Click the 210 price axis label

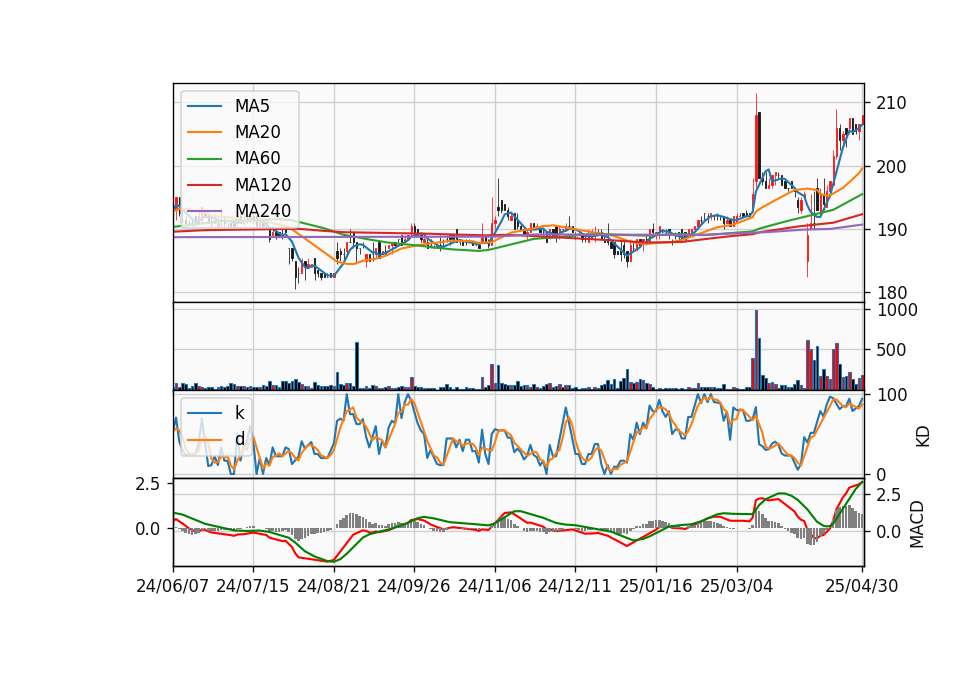(x=891, y=103)
